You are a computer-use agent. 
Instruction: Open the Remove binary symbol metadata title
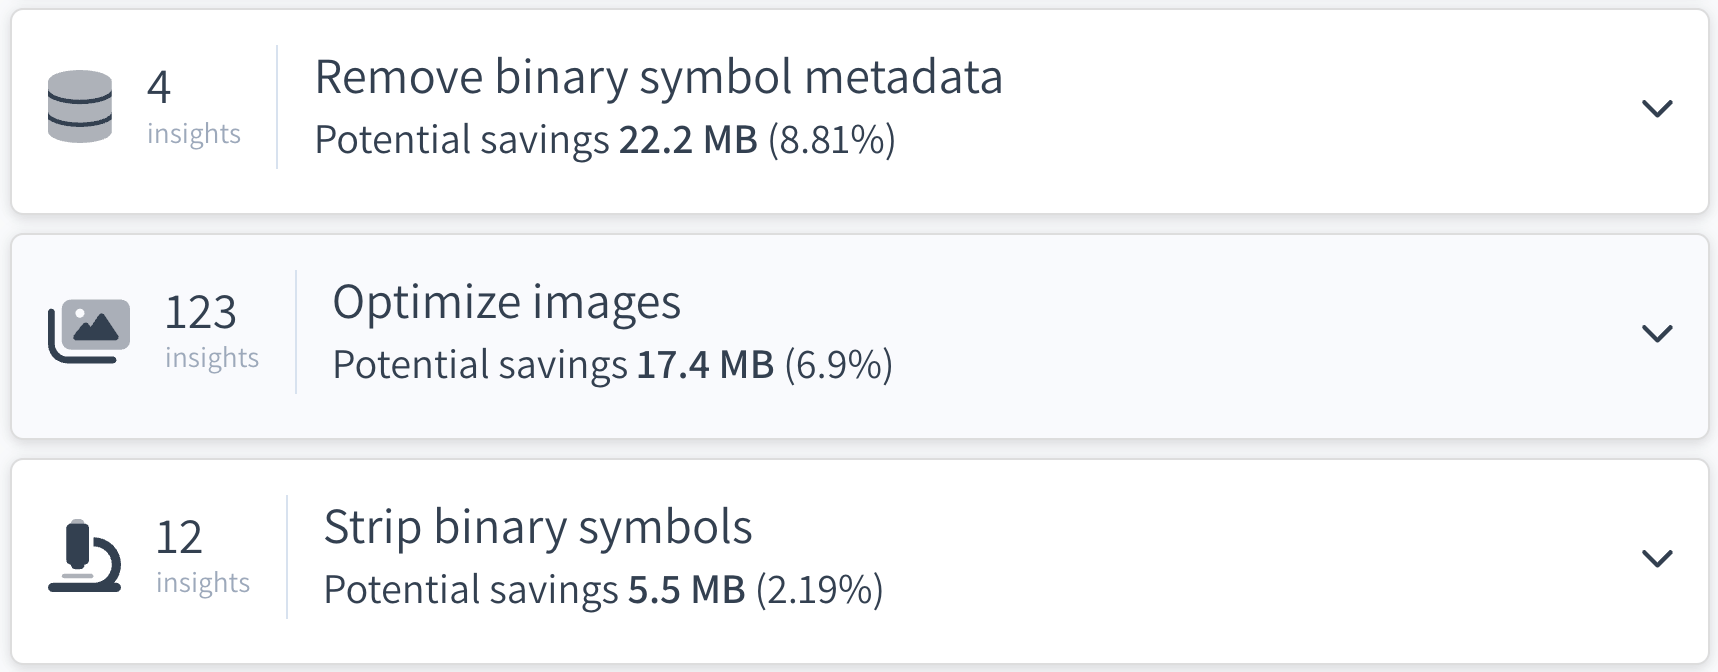click(658, 77)
